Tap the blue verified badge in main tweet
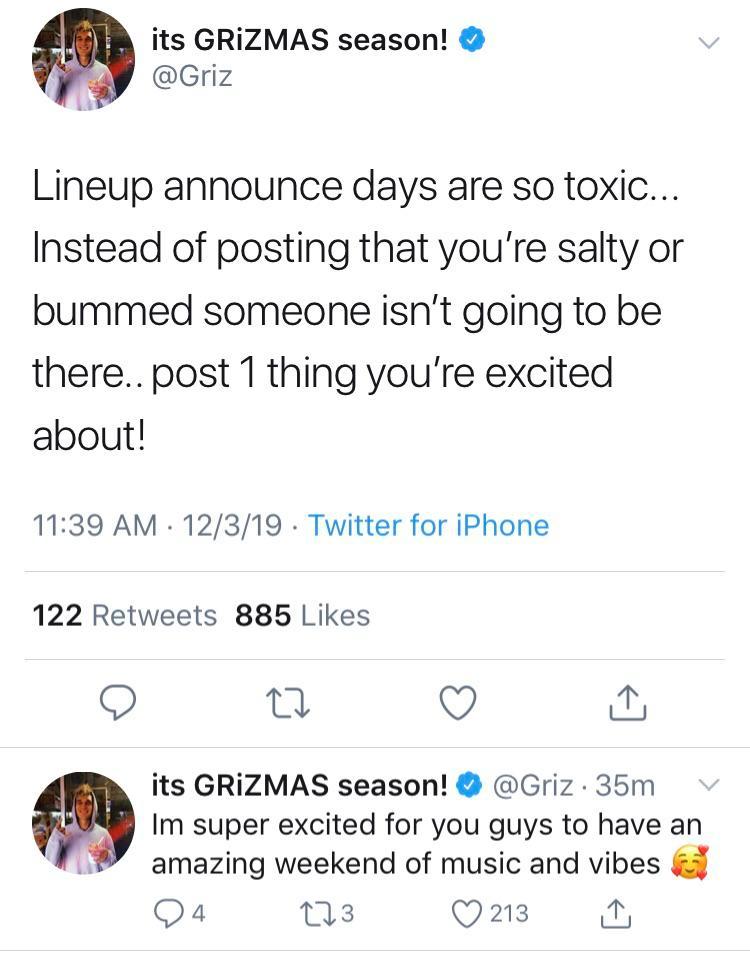Screen dimensions: 750x962 coord(472,40)
